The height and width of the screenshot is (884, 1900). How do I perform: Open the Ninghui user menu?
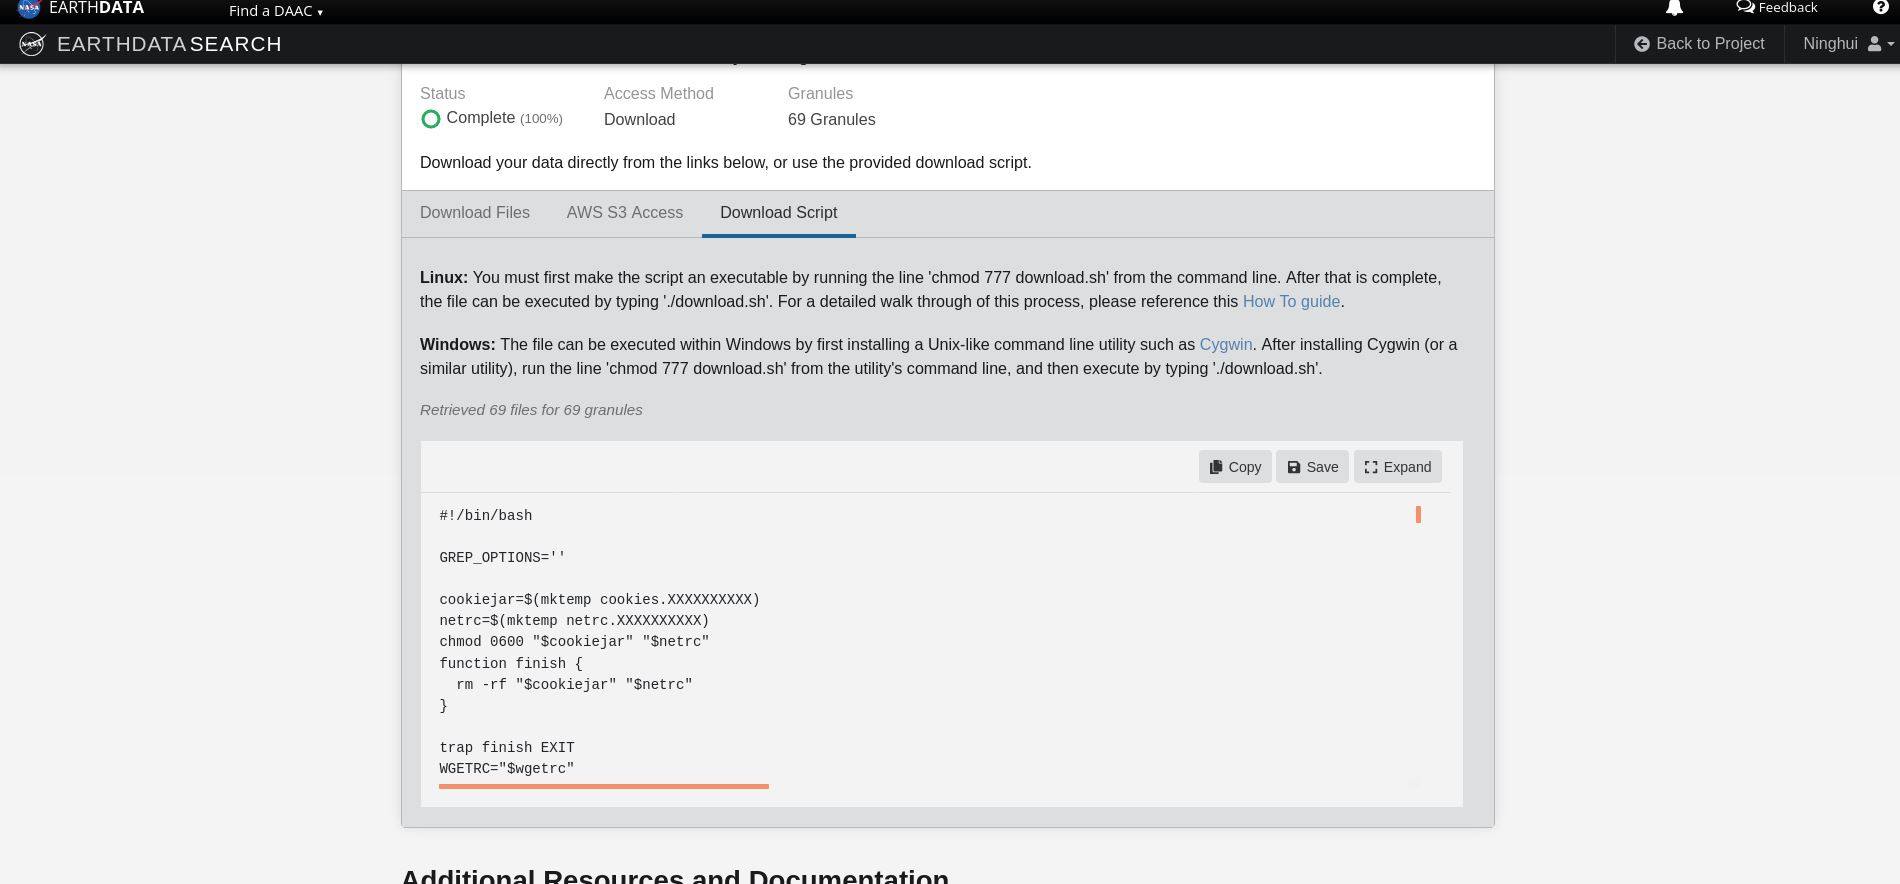1848,44
